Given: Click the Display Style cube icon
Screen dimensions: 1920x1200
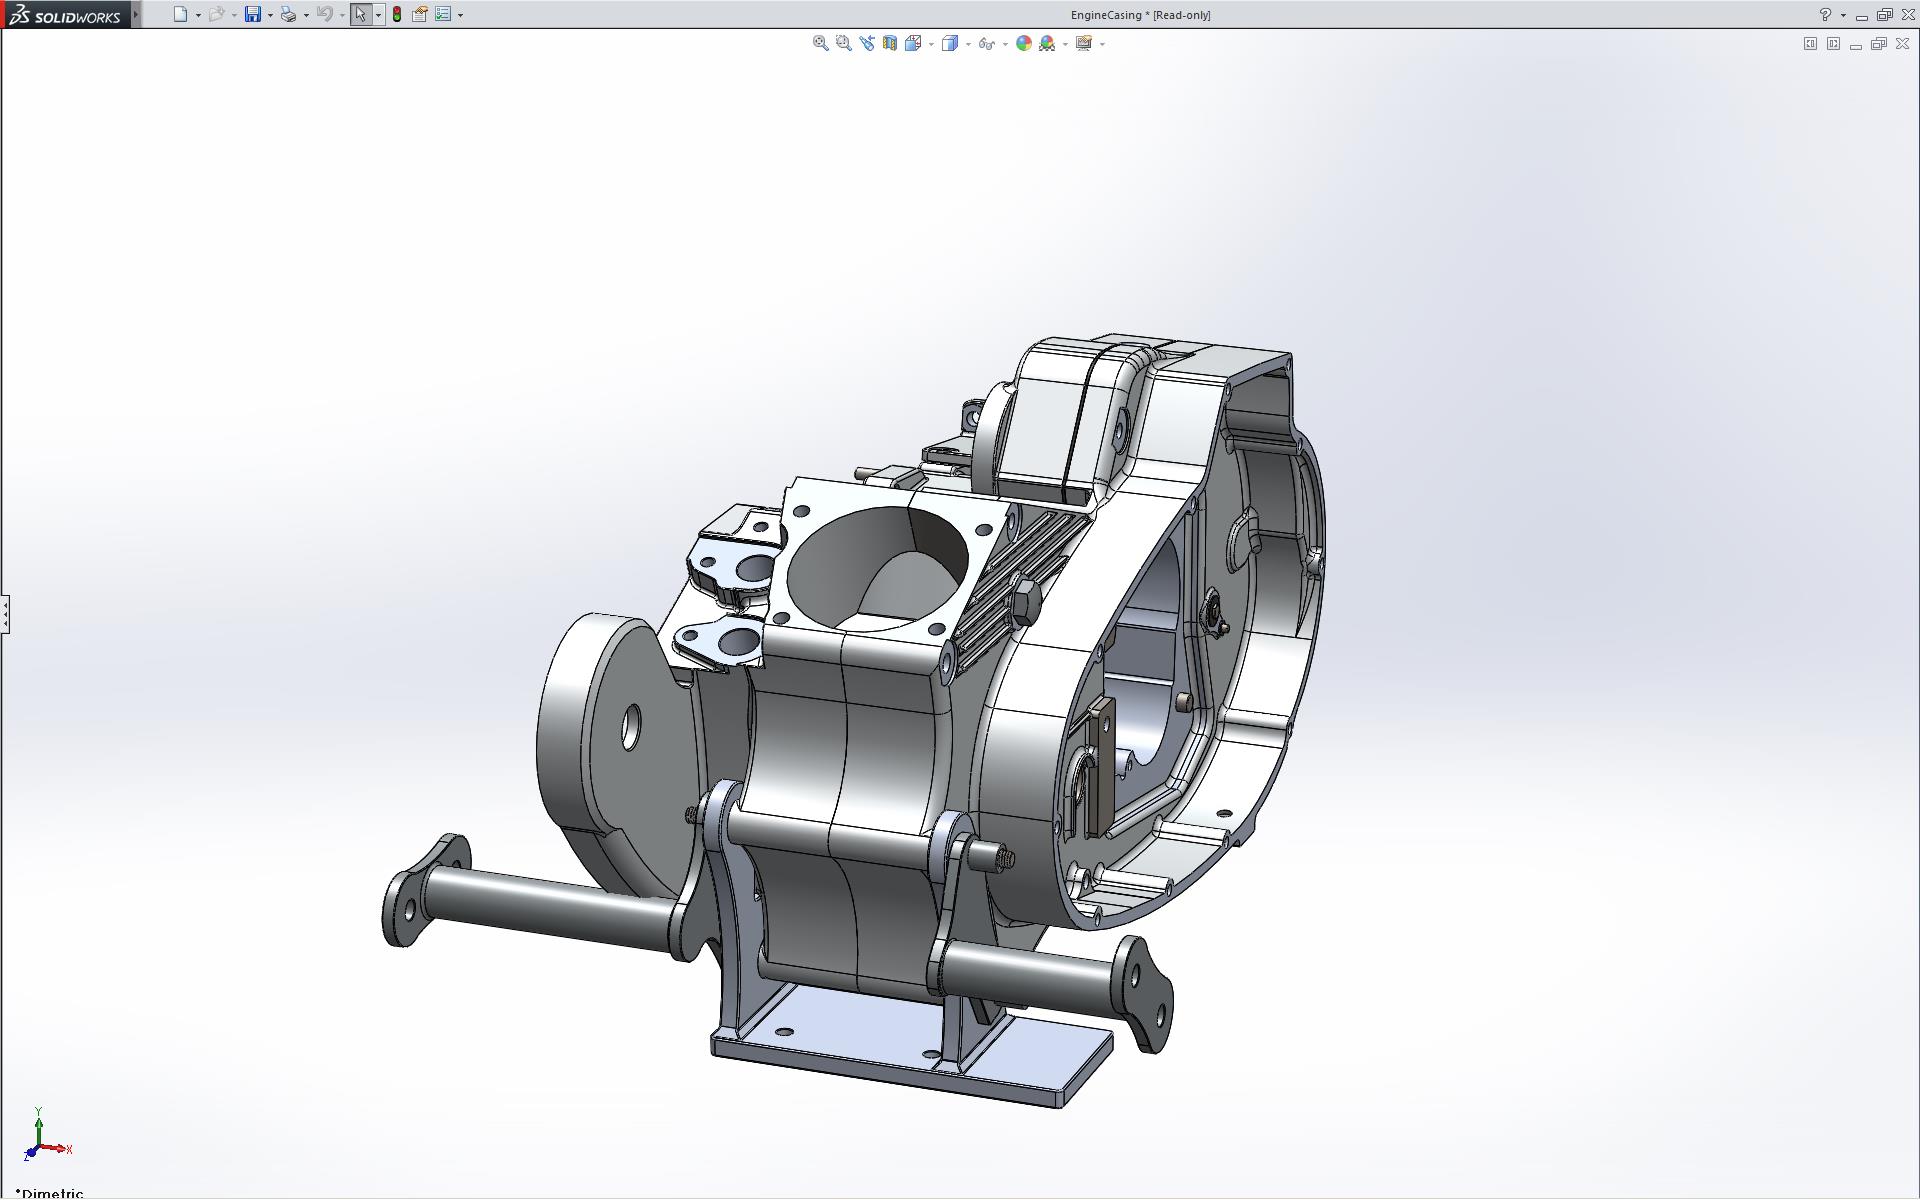Looking at the screenshot, I should click(950, 43).
